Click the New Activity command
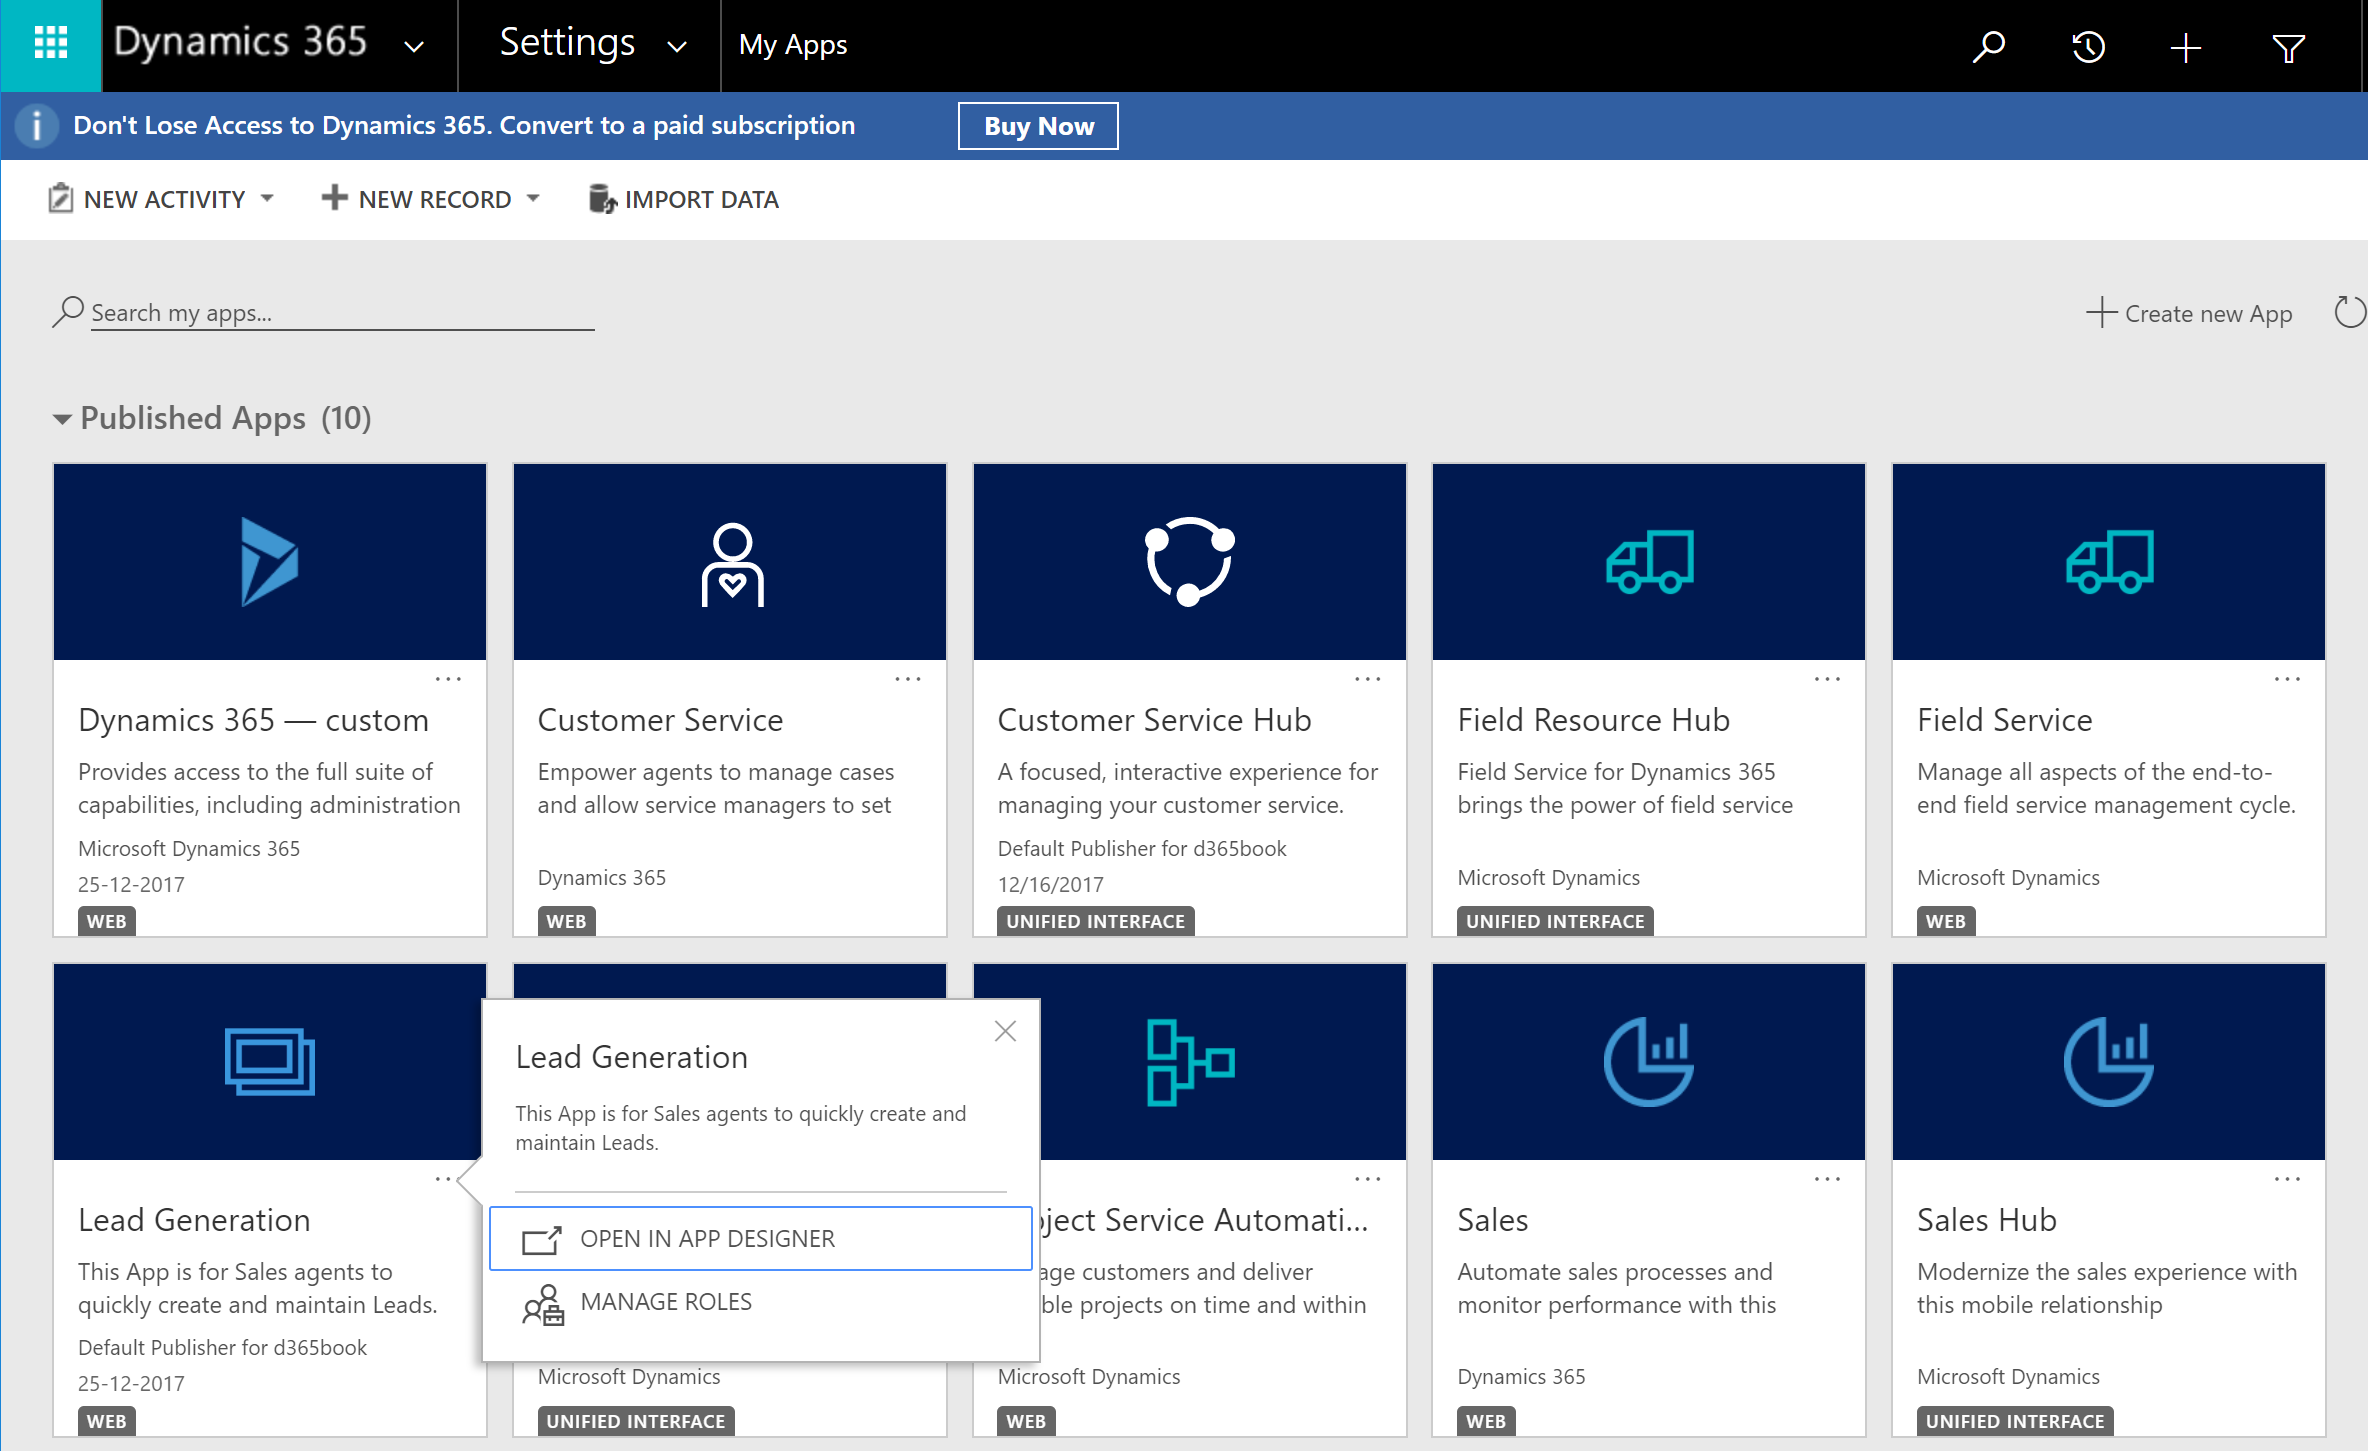The width and height of the screenshot is (2368, 1451). coord(147,199)
